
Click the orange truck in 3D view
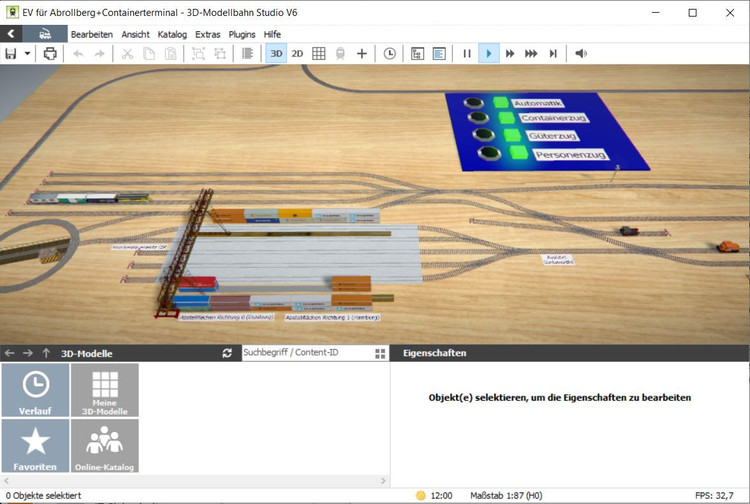pyautogui.click(x=727, y=247)
